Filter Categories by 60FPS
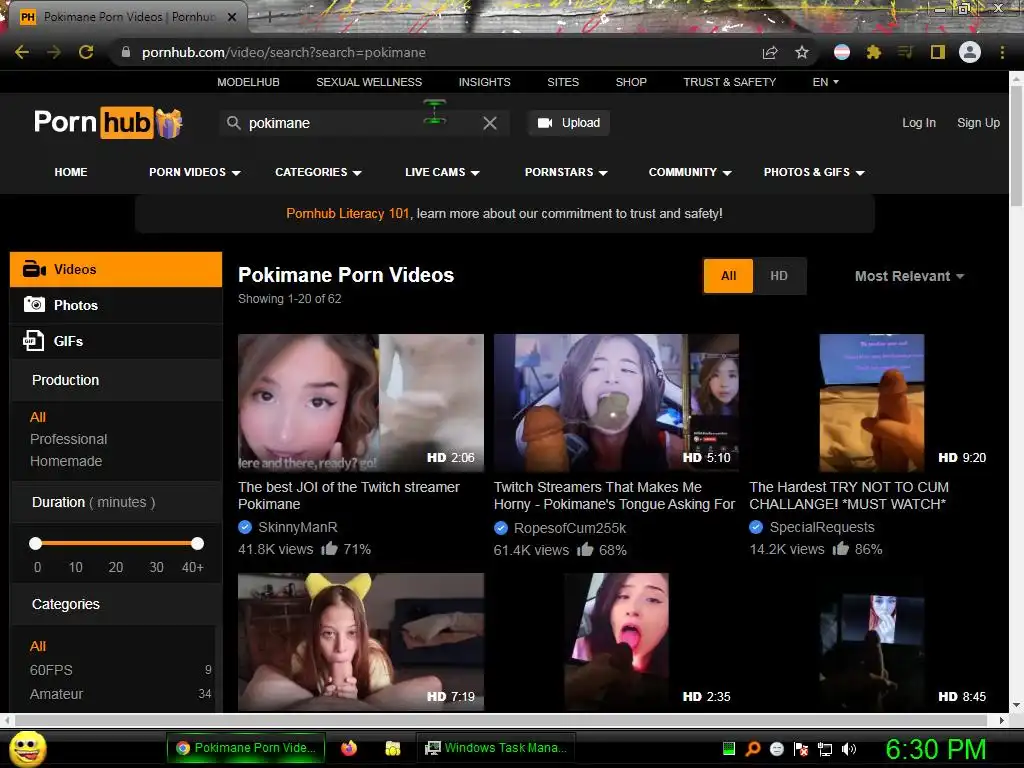Screen dimensions: 1024x768 51,670
